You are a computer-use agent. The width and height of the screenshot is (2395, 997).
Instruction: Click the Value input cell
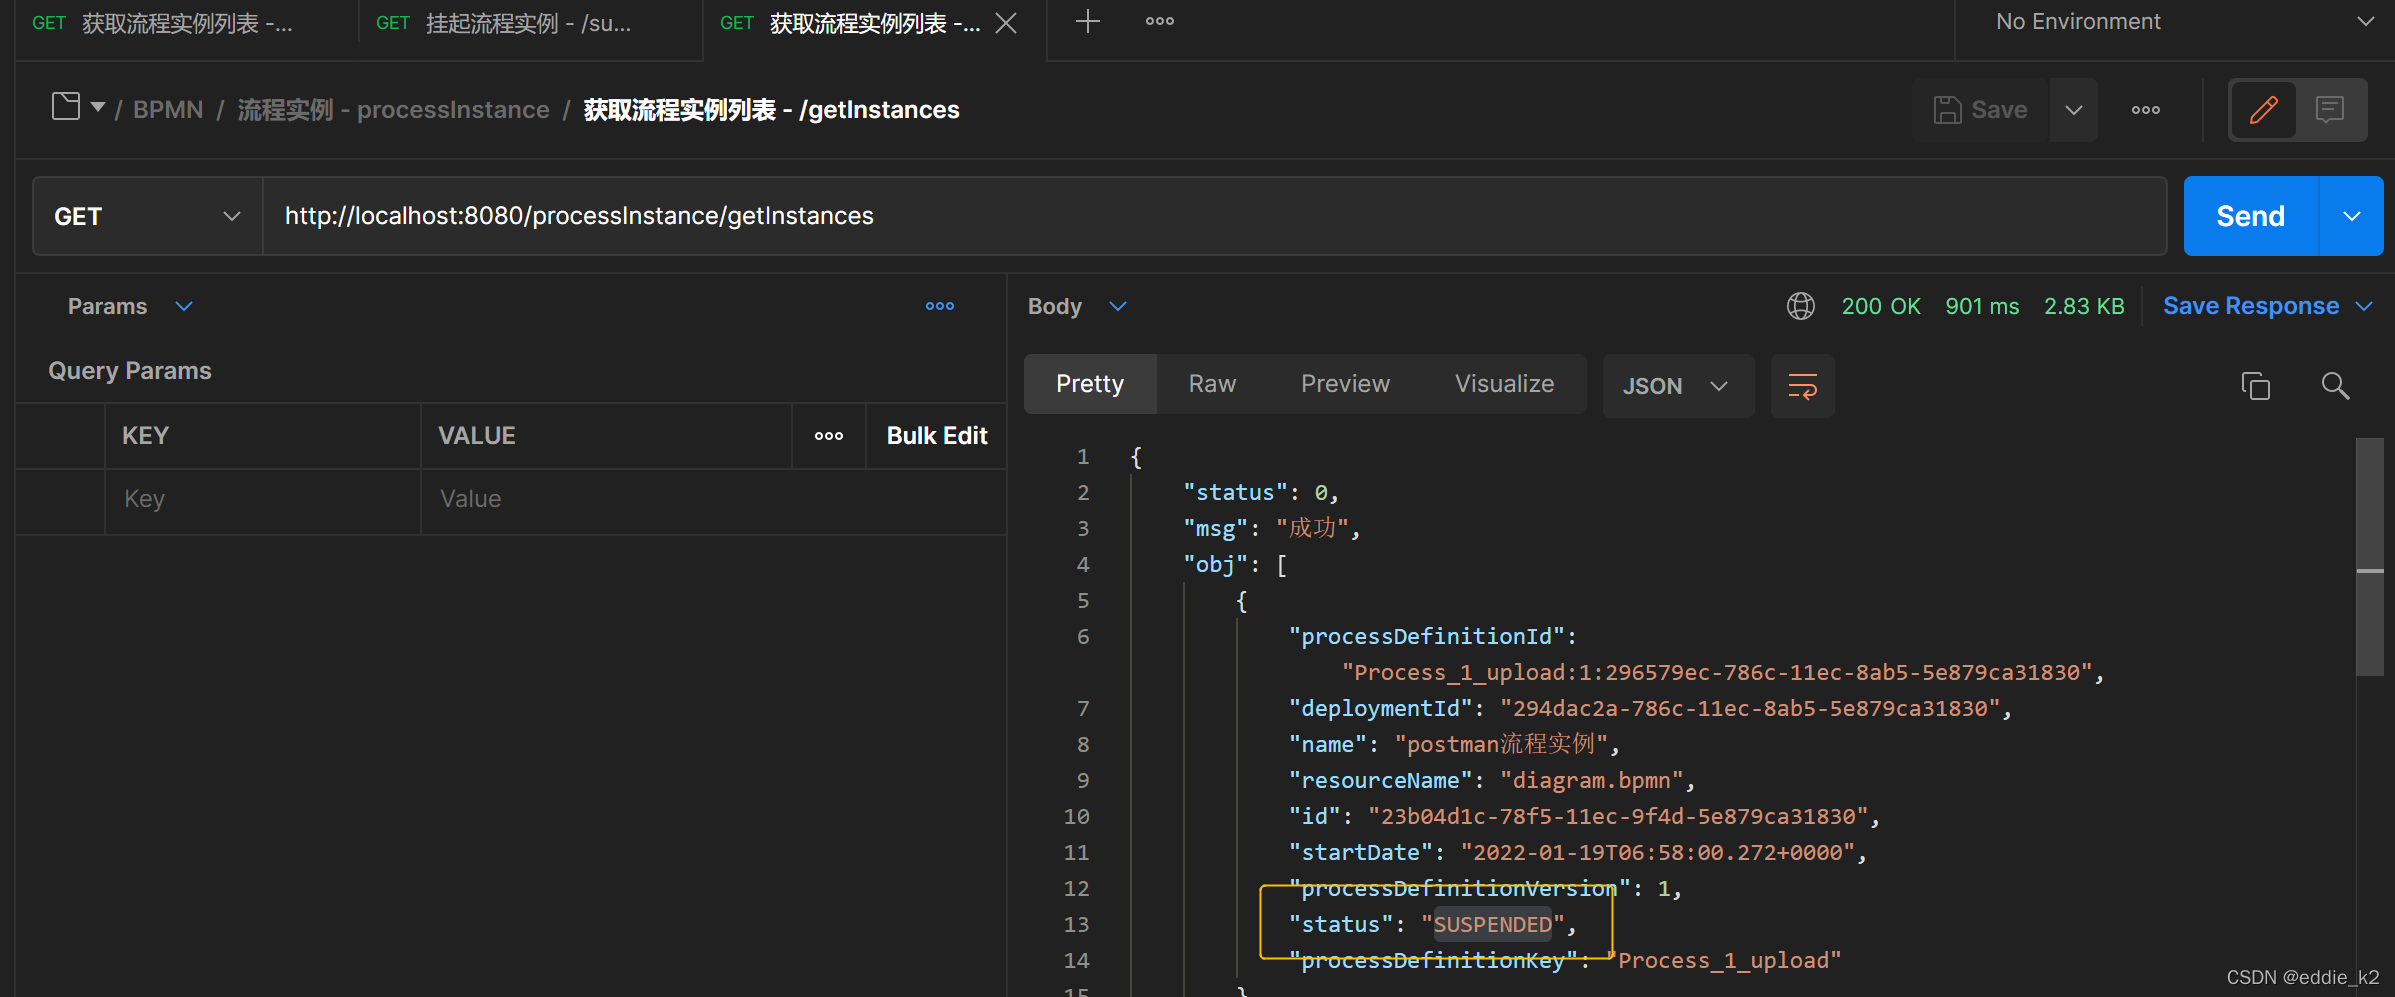[x=712, y=500]
